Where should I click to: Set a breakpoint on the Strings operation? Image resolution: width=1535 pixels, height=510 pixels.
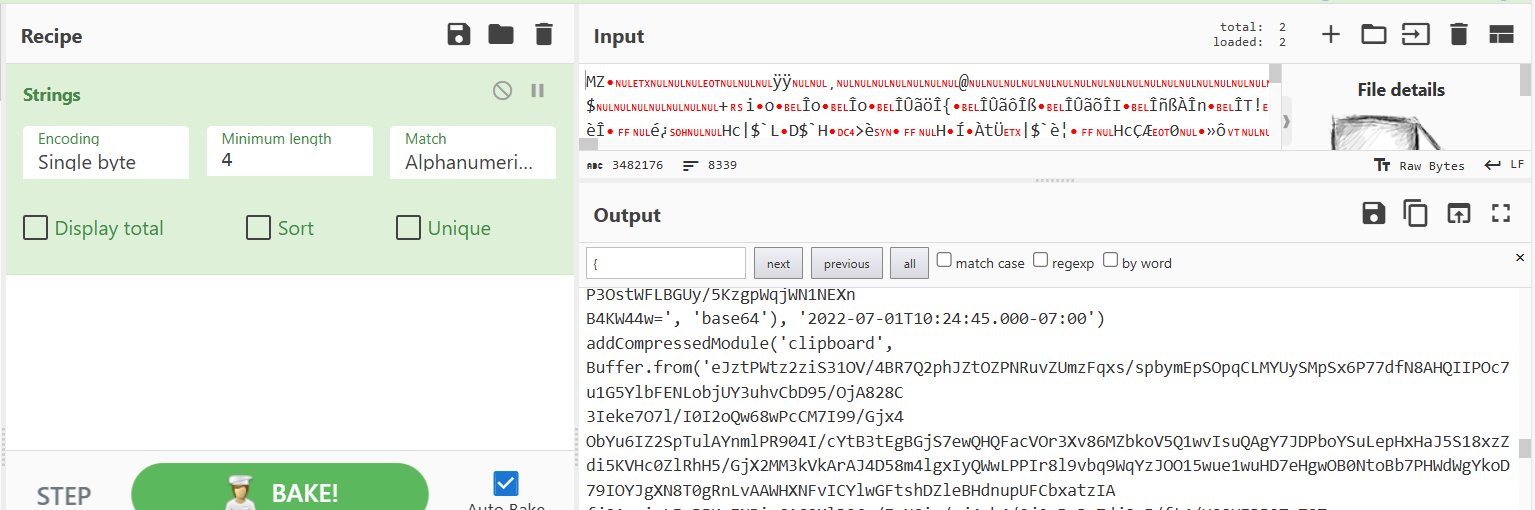tap(538, 91)
